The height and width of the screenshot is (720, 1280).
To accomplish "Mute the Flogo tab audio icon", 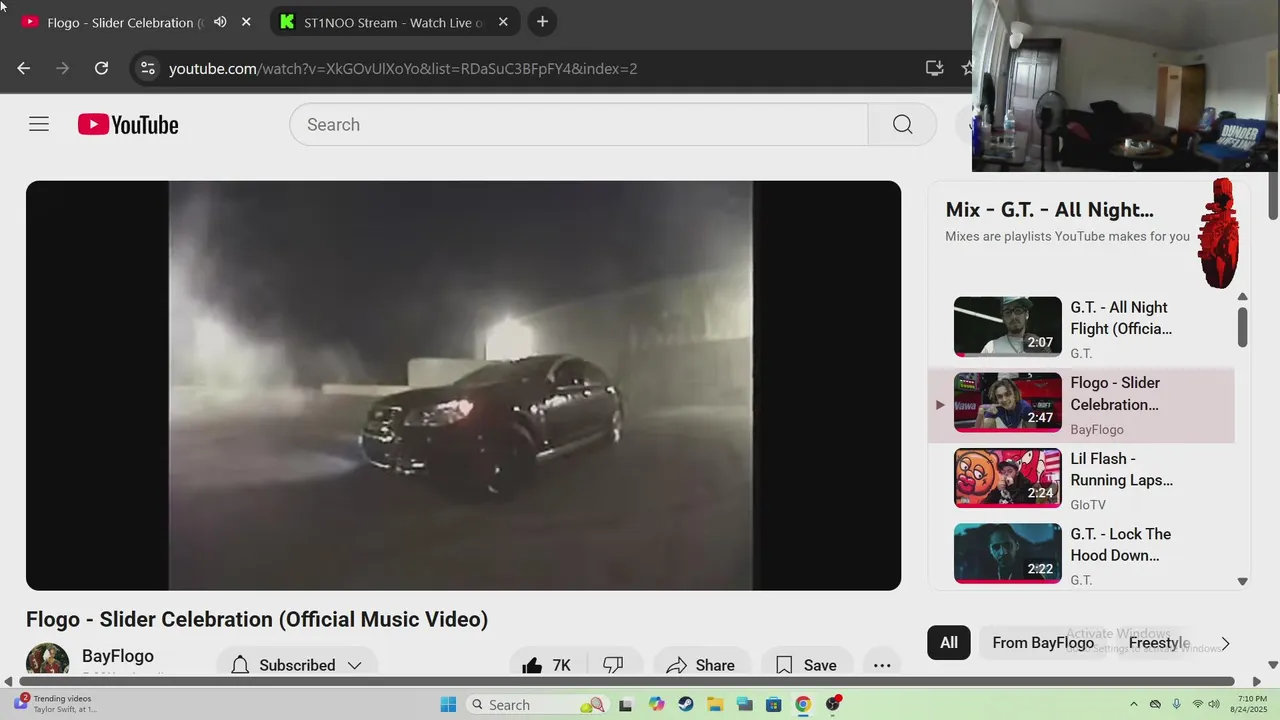I will pos(220,22).
